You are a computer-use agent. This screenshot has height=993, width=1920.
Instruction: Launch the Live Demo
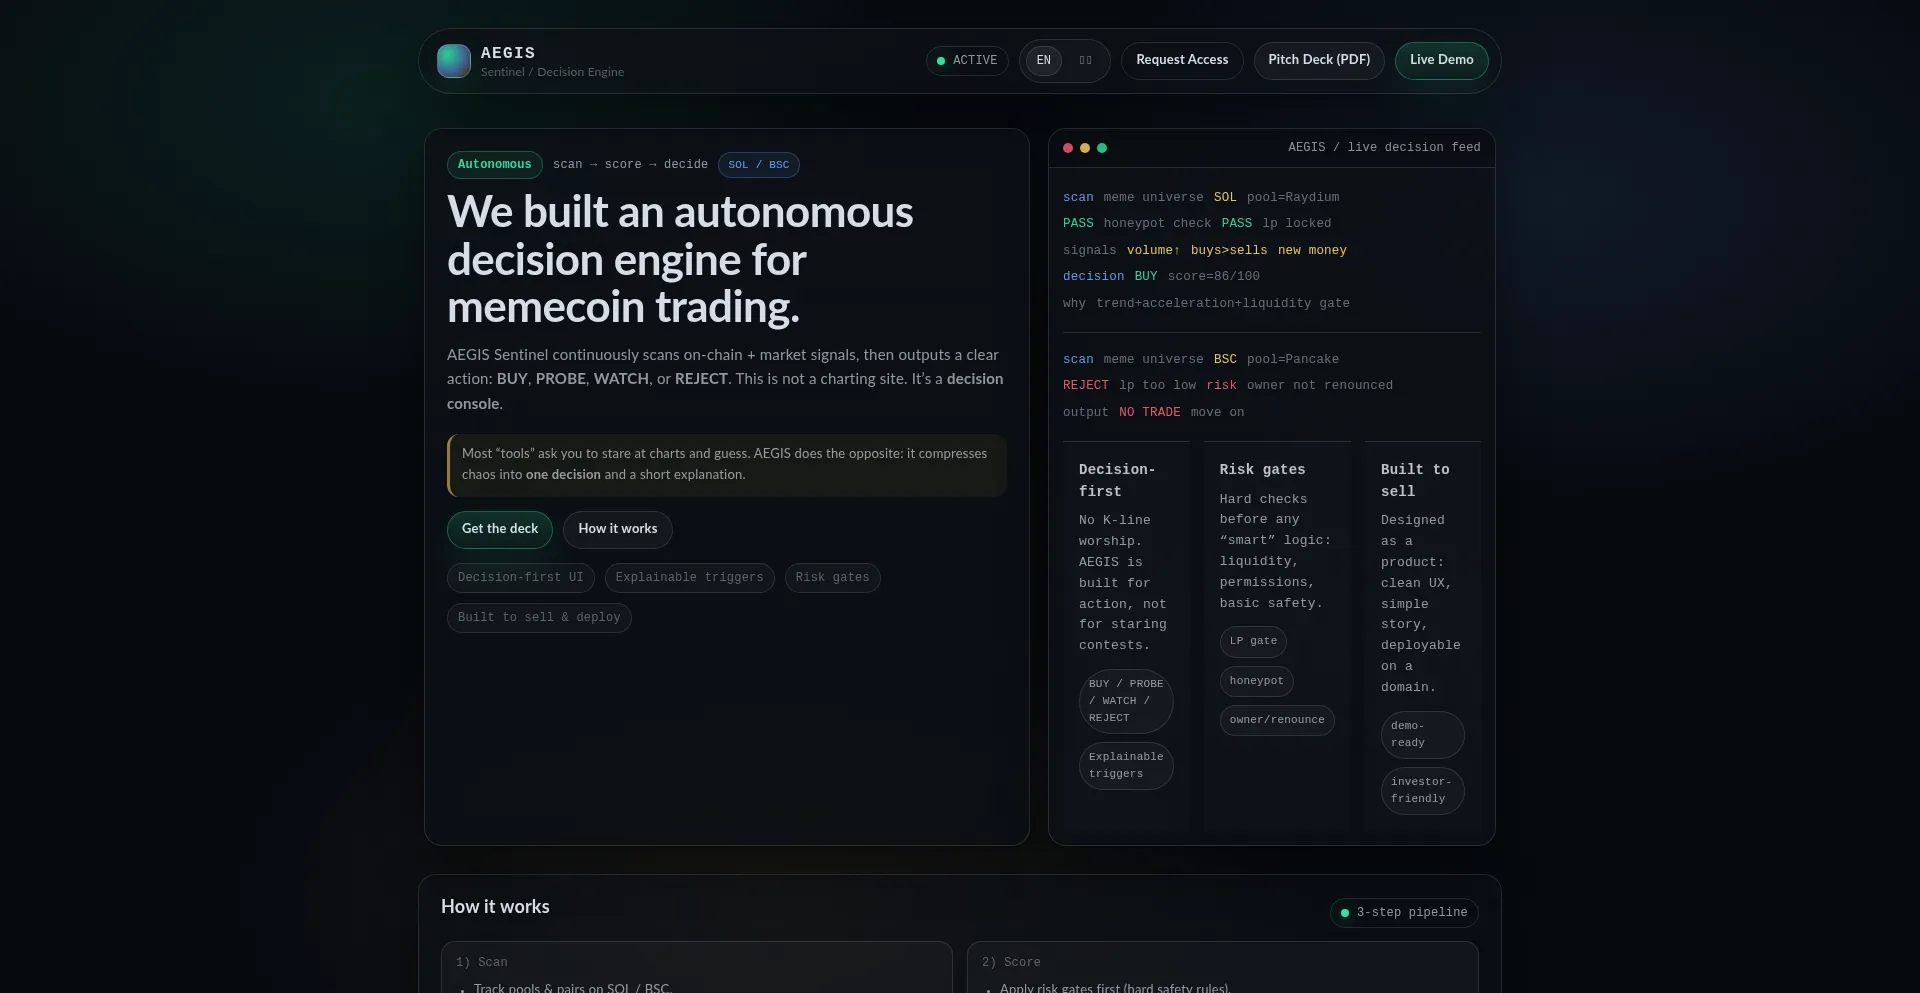[x=1441, y=60]
